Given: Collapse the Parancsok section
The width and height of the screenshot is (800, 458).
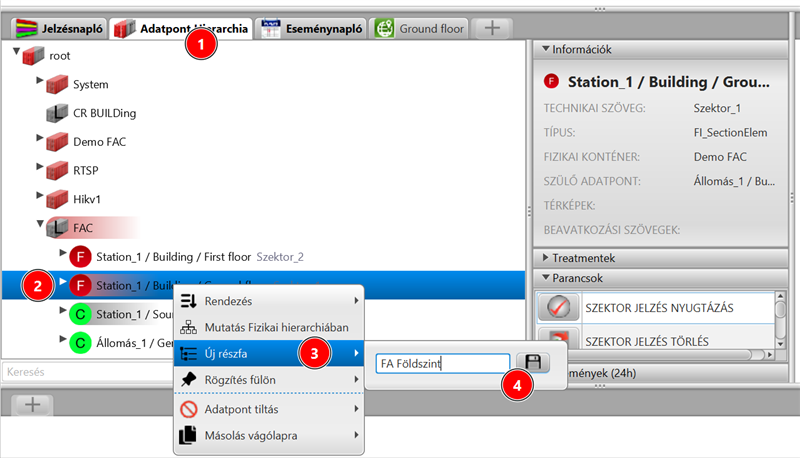Looking at the screenshot, I should click(546, 277).
